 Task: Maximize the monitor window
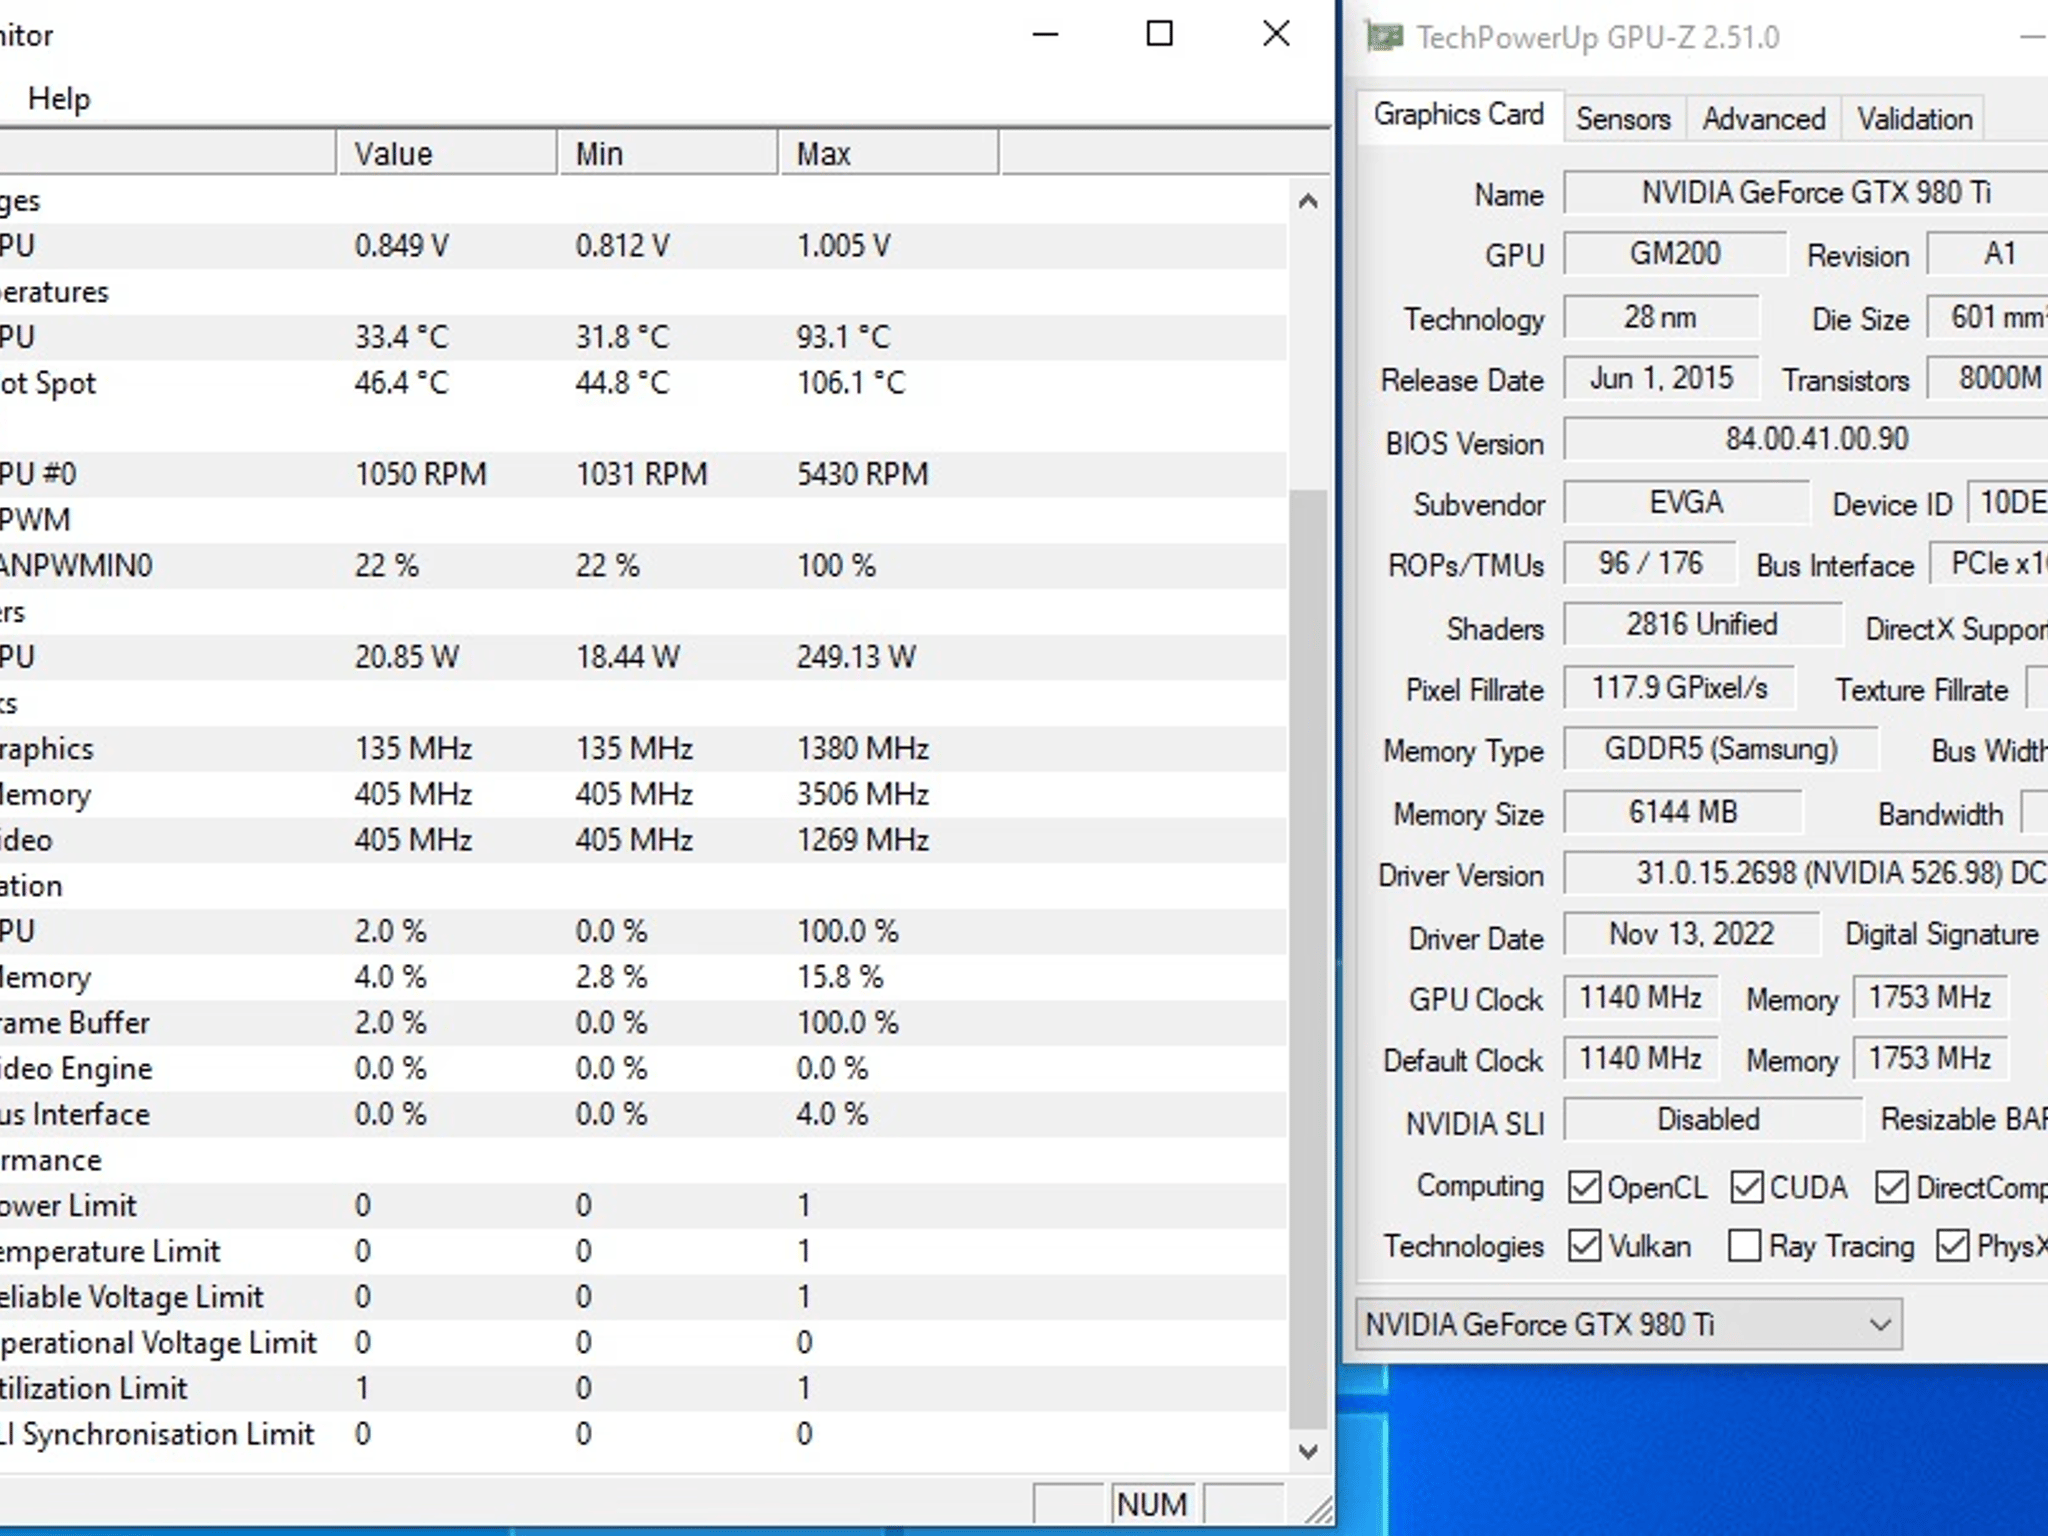point(1160,35)
